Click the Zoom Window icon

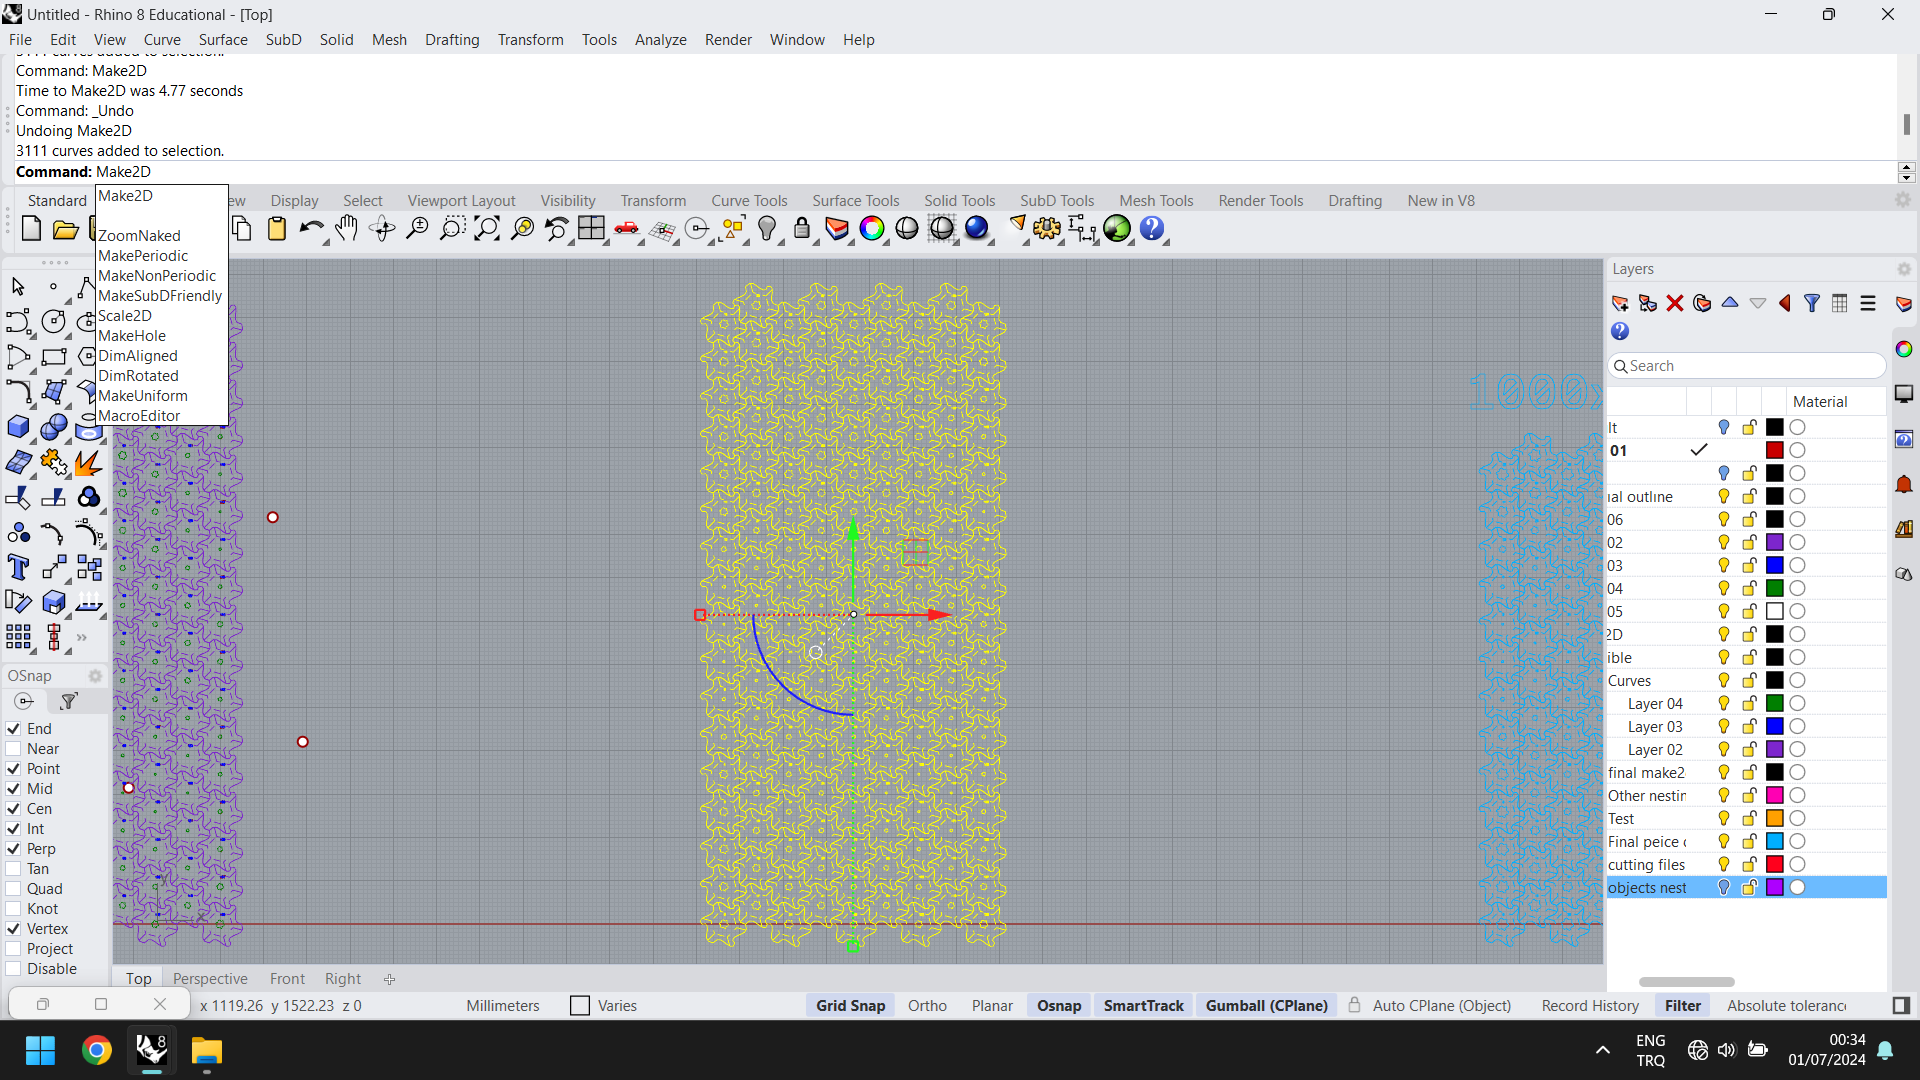tap(452, 229)
